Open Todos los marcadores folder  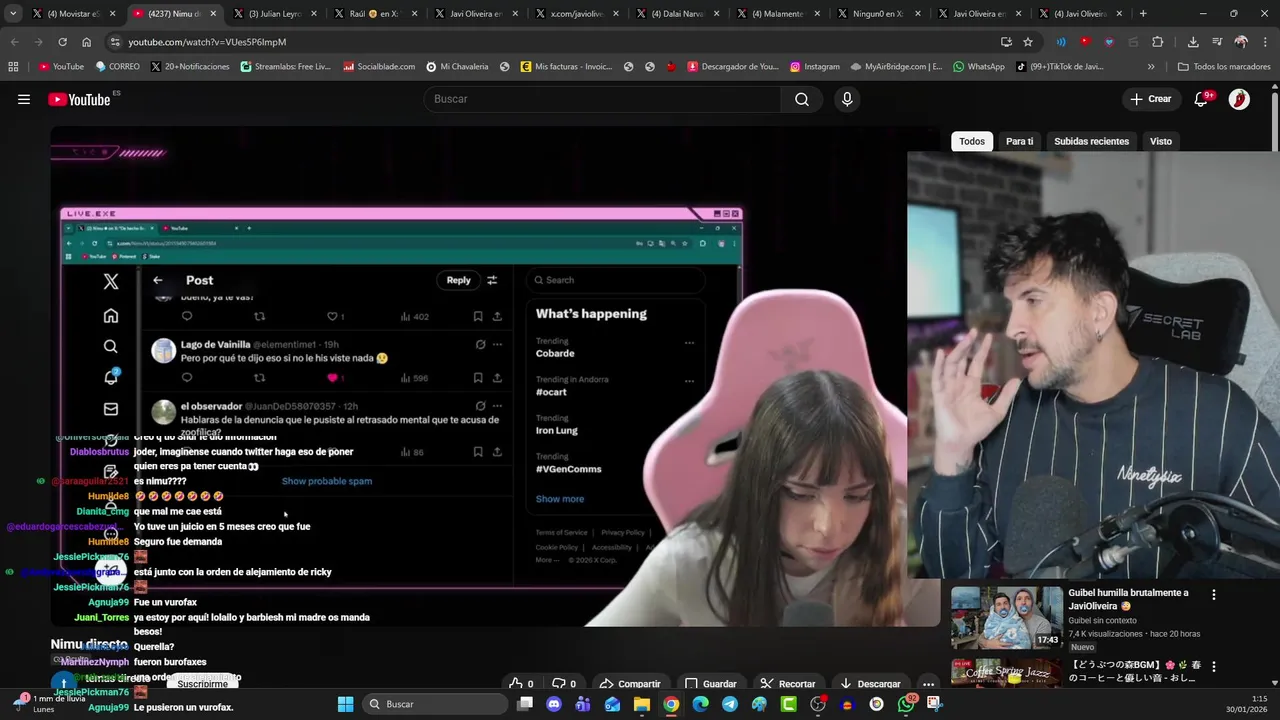(1224, 67)
